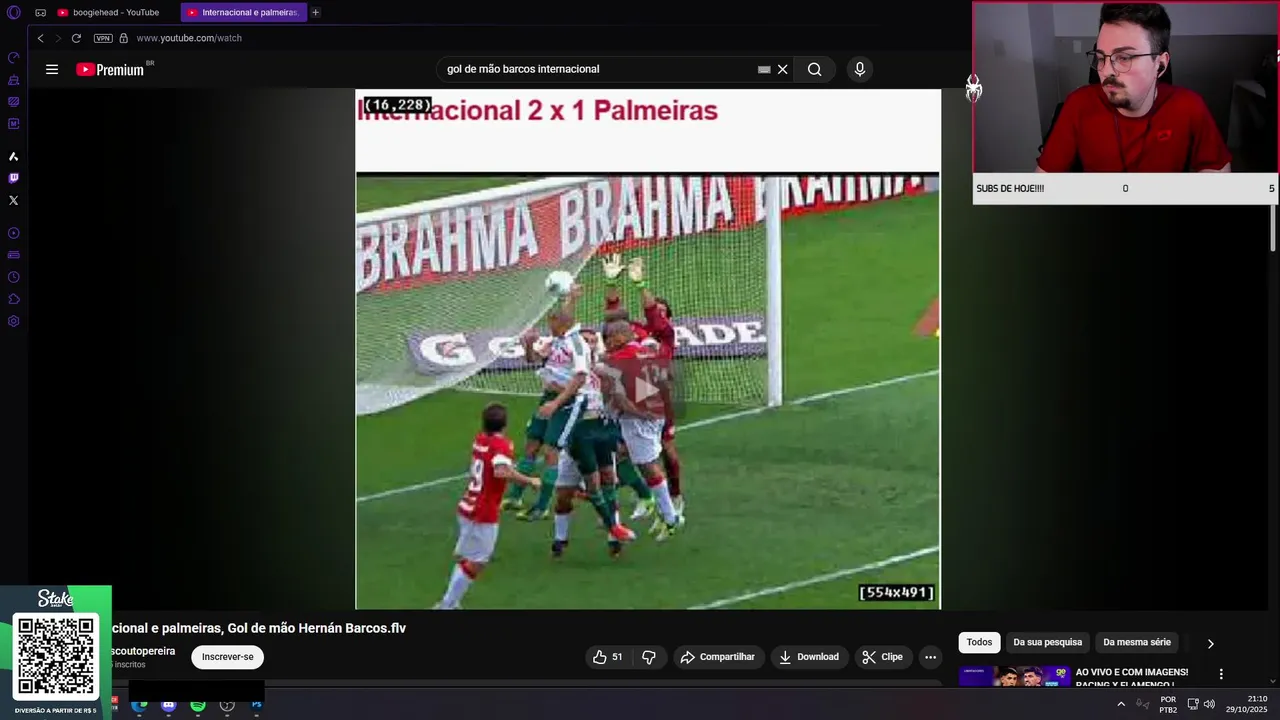
Task: Open the scoutopereira channel name
Action: coord(143,651)
